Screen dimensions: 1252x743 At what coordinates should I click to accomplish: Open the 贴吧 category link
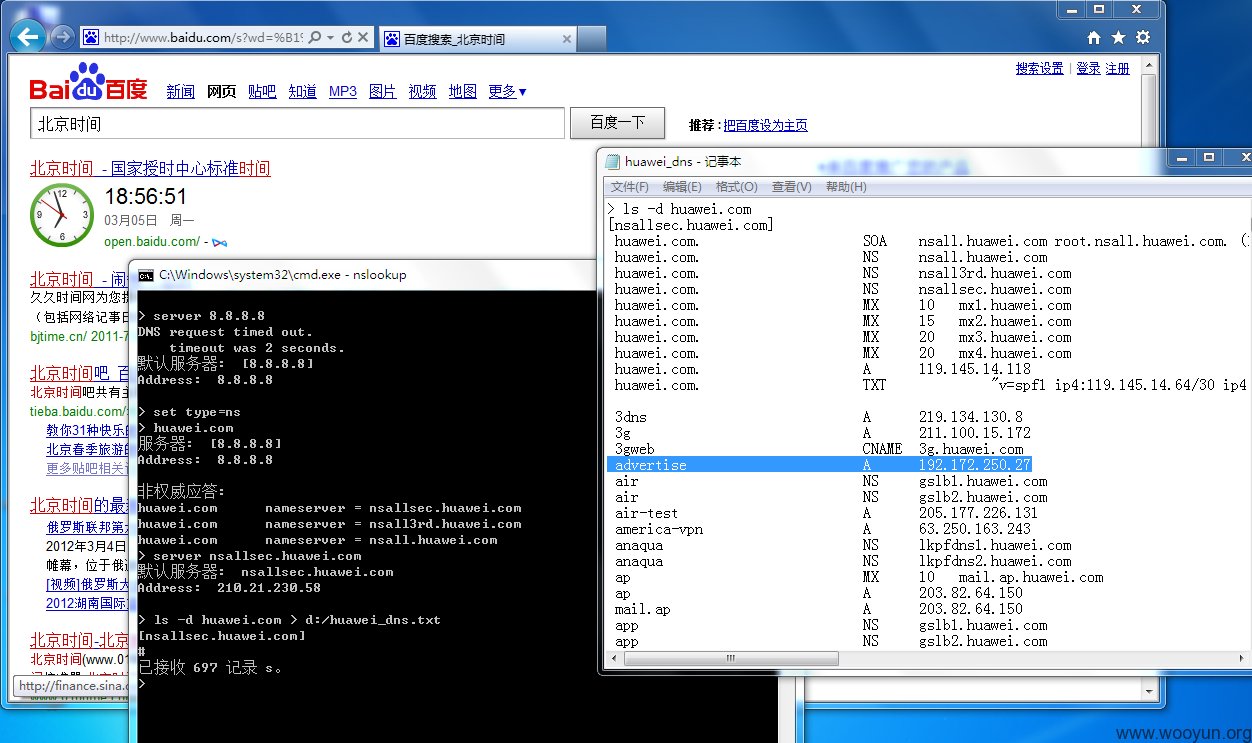coord(262,91)
